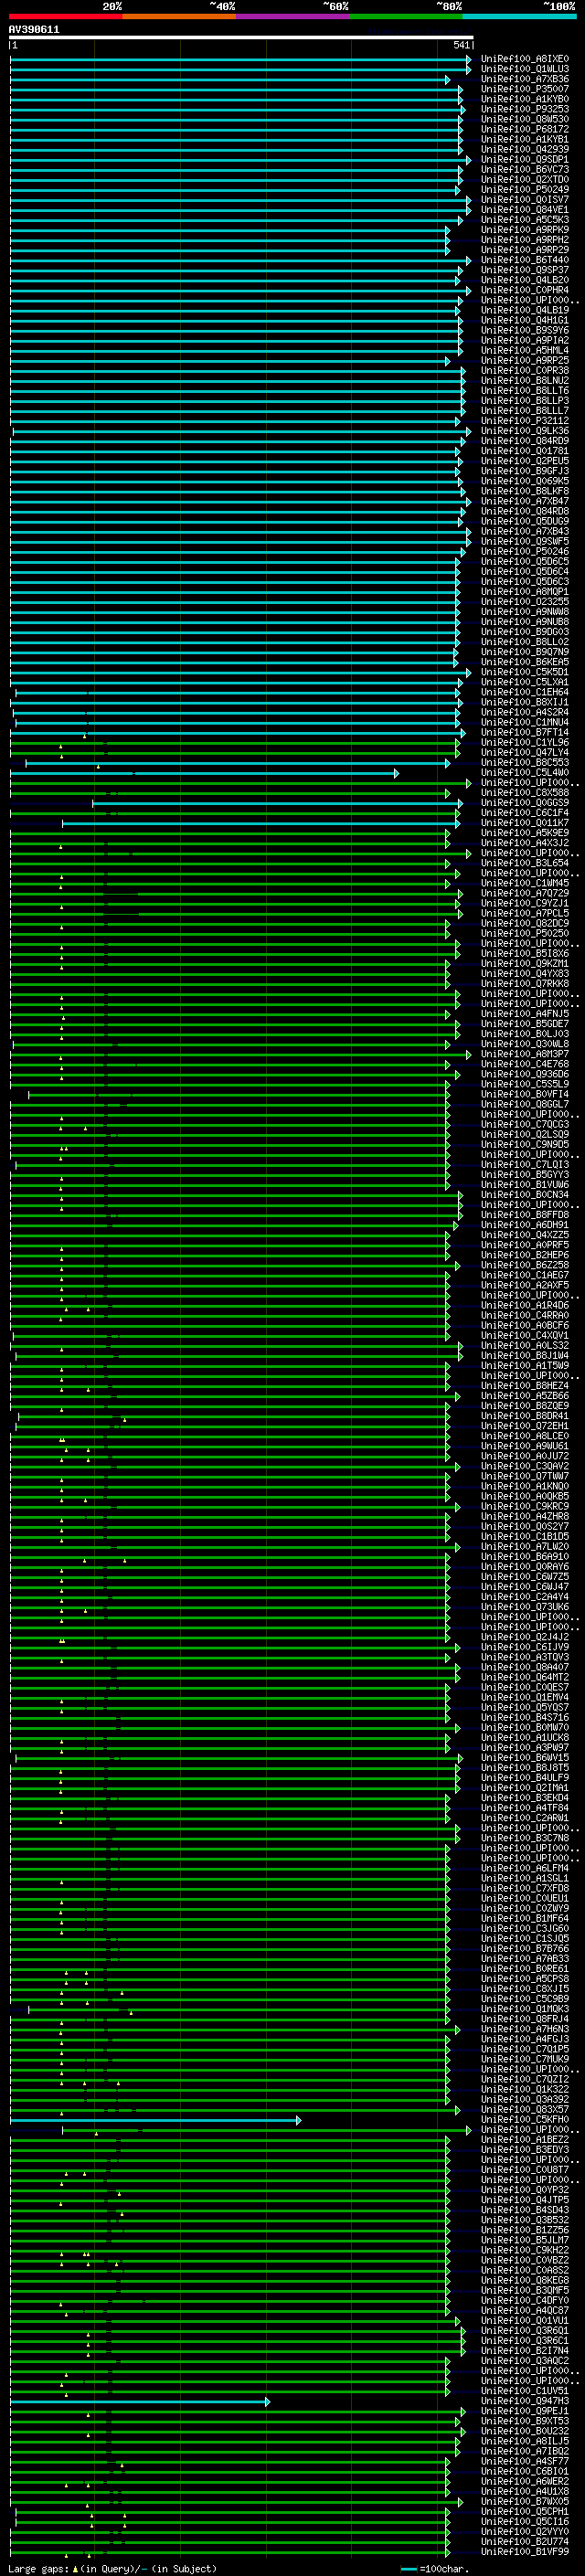Open hit UniRef100_Q1WLU3
Image resolution: width=585 pixels, height=2576 pixels.
tap(525, 69)
